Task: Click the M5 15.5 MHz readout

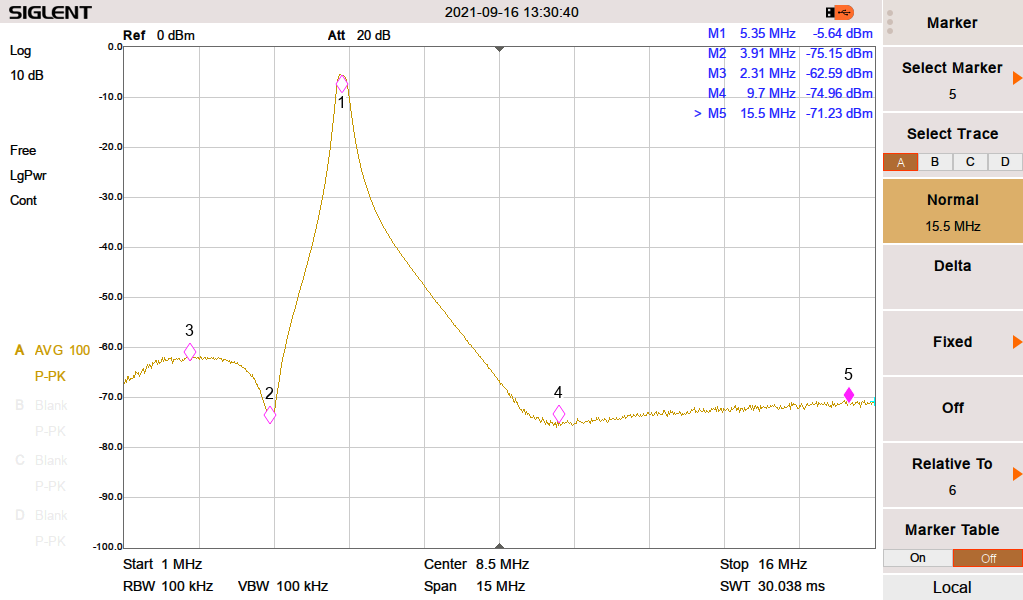Action: 784,113
